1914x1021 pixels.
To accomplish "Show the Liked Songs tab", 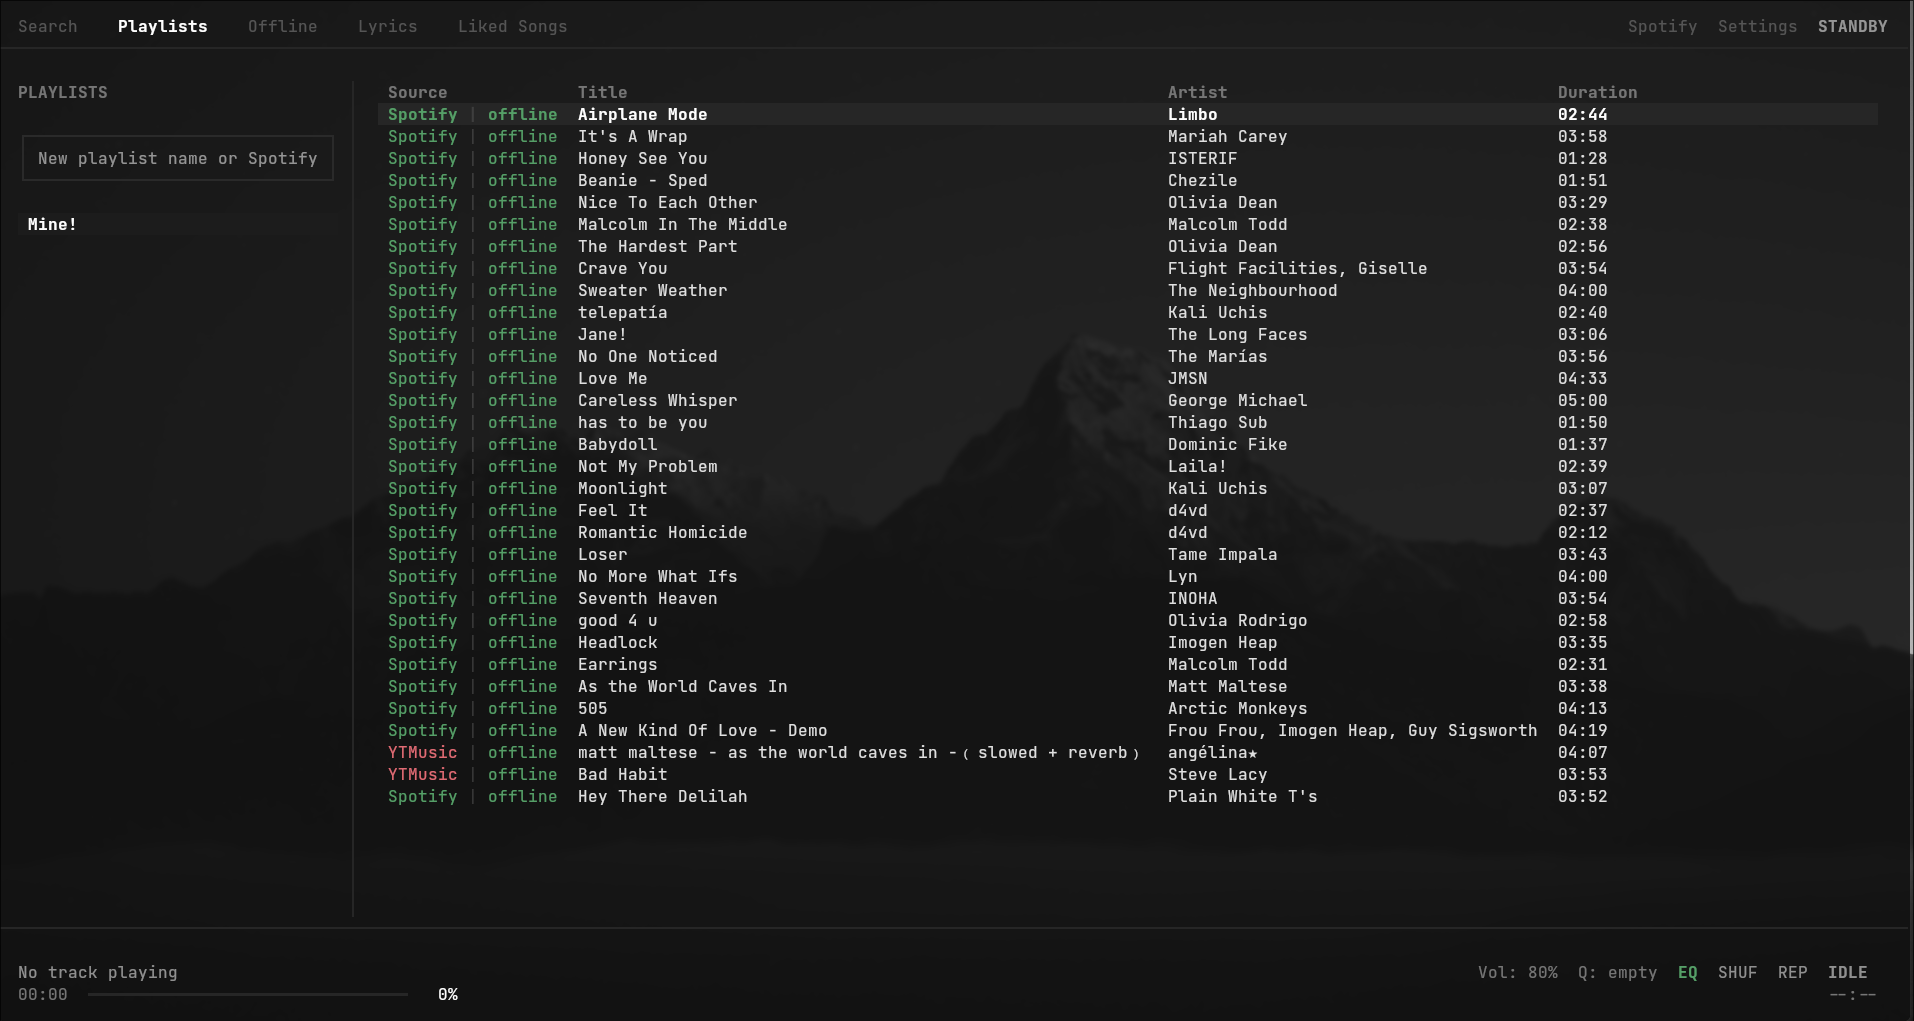I will point(512,26).
